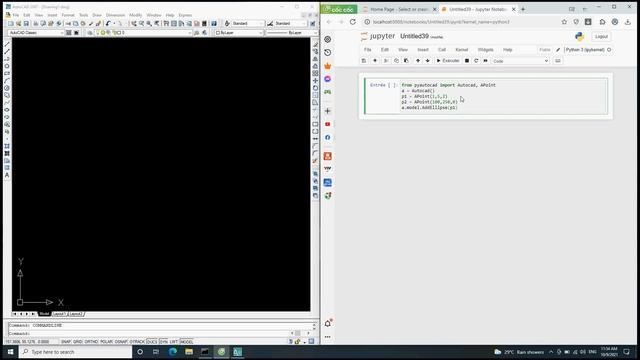The height and width of the screenshot is (360, 640).
Task: Select the Move tool in AutoCAD modify toolbar
Action: 315,80
